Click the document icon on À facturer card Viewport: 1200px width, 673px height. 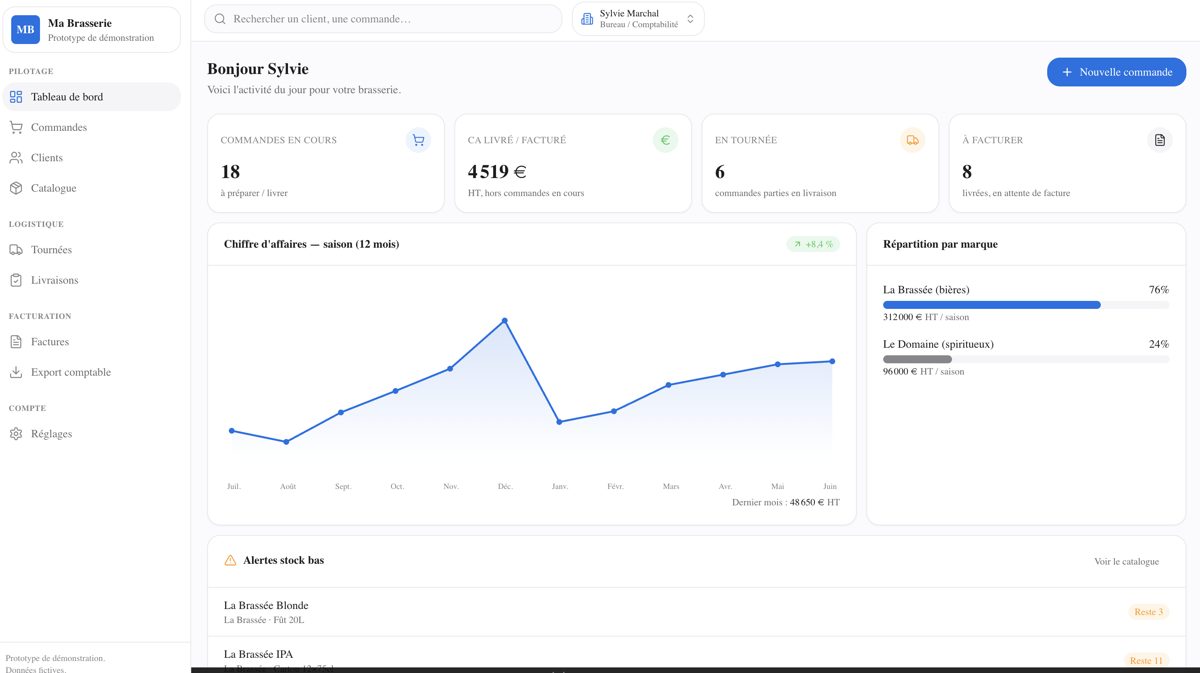click(1160, 140)
